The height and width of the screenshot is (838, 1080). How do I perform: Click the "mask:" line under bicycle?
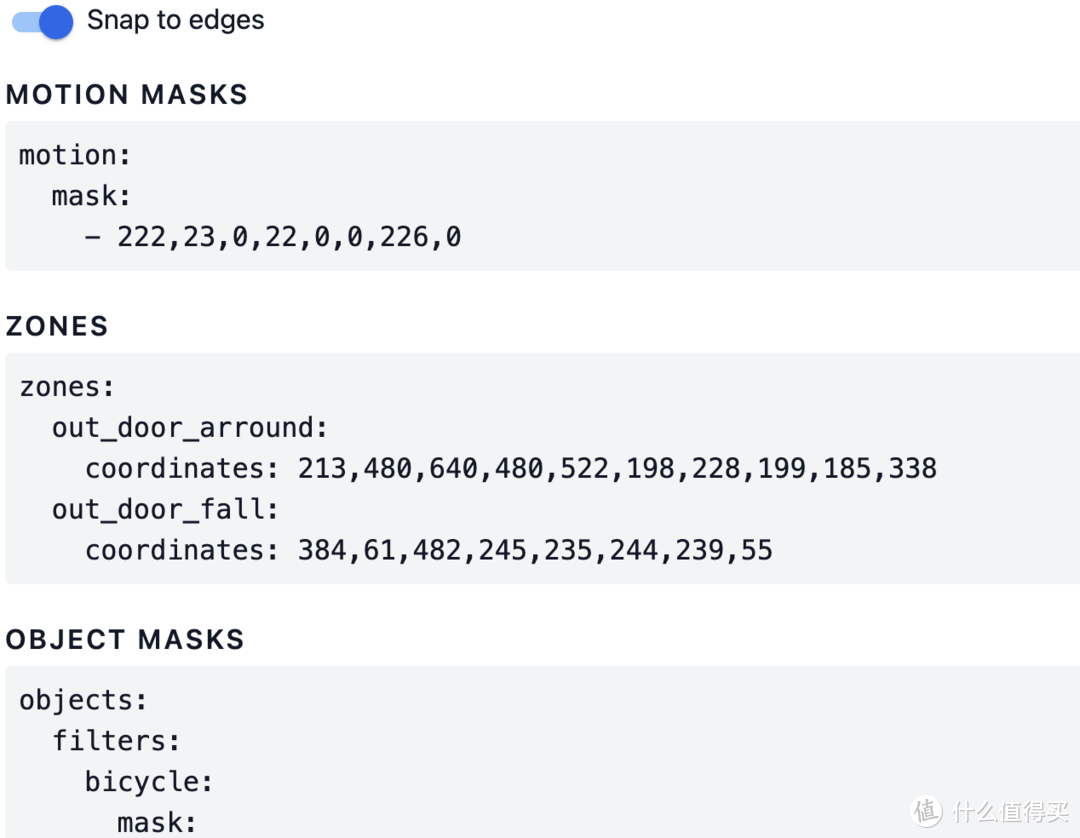(x=157, y=823)
